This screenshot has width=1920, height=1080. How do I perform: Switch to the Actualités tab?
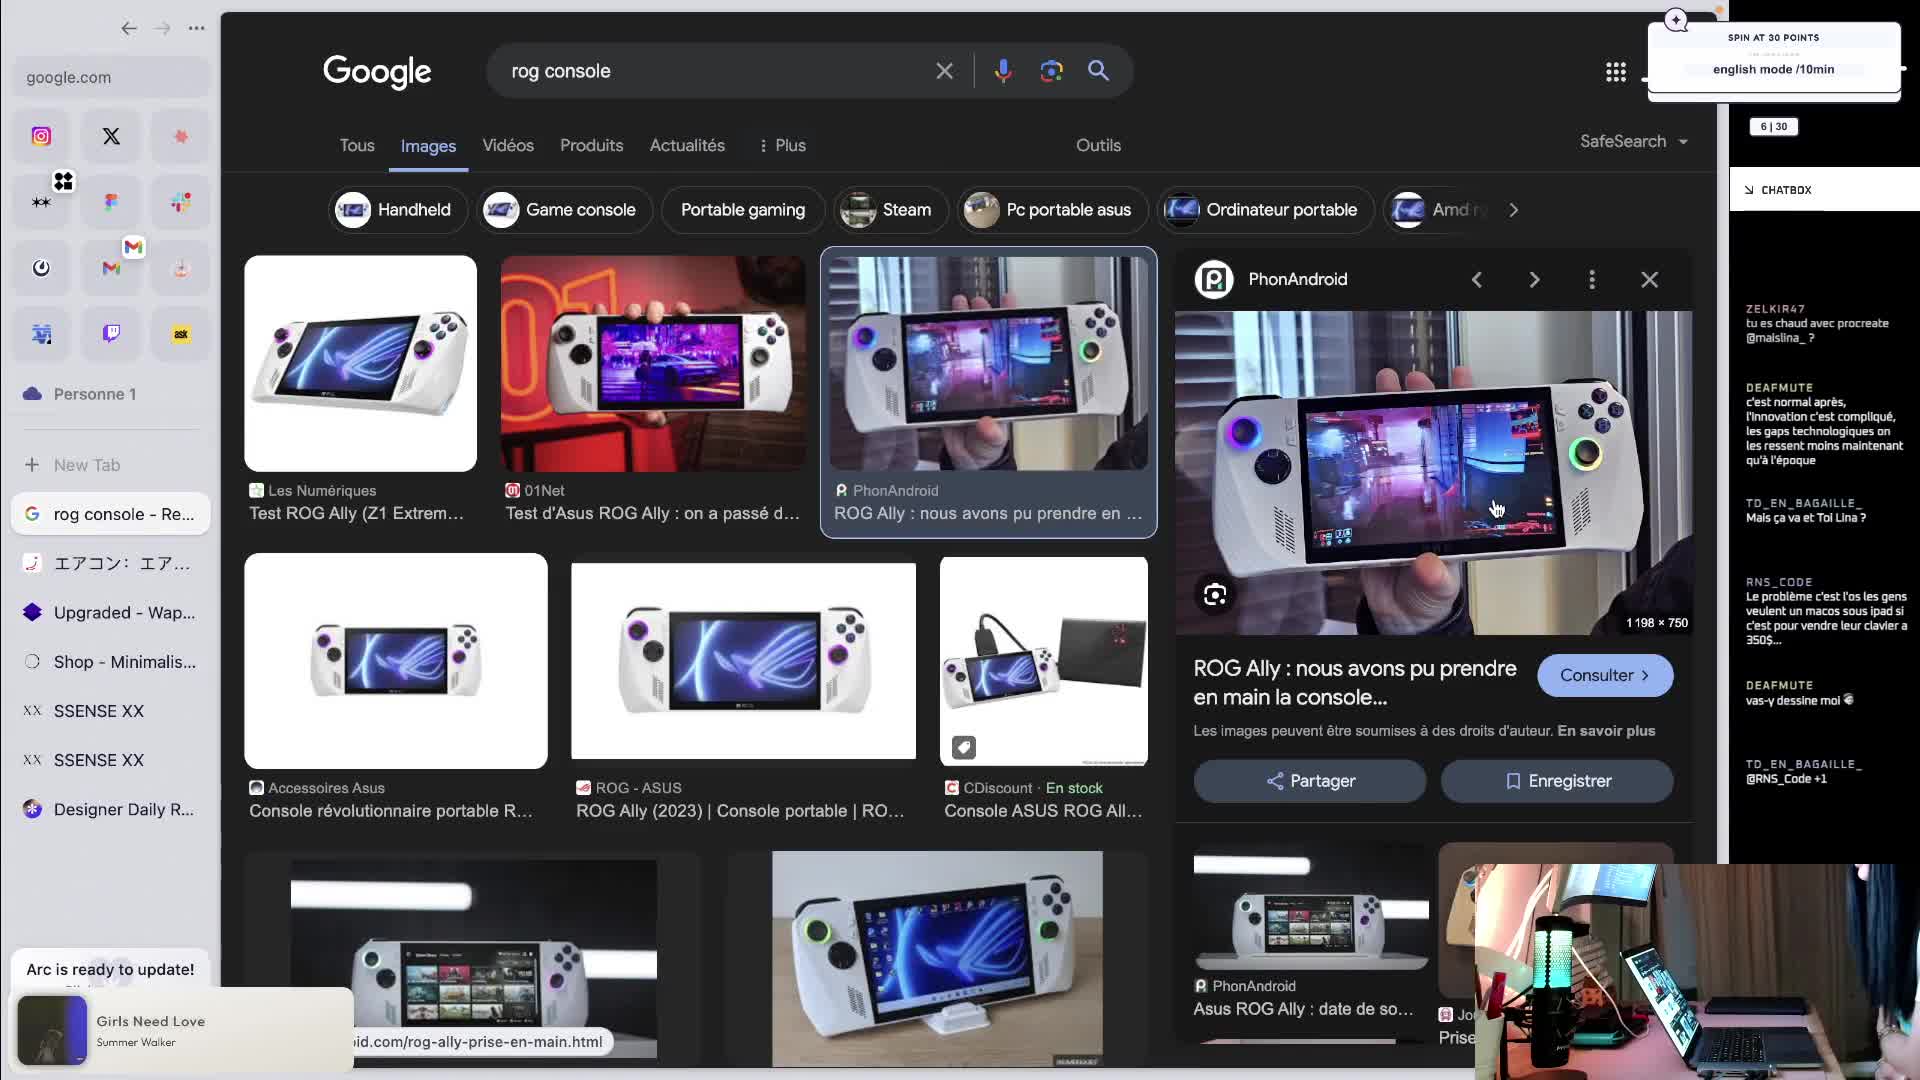(x=687, y=146)
